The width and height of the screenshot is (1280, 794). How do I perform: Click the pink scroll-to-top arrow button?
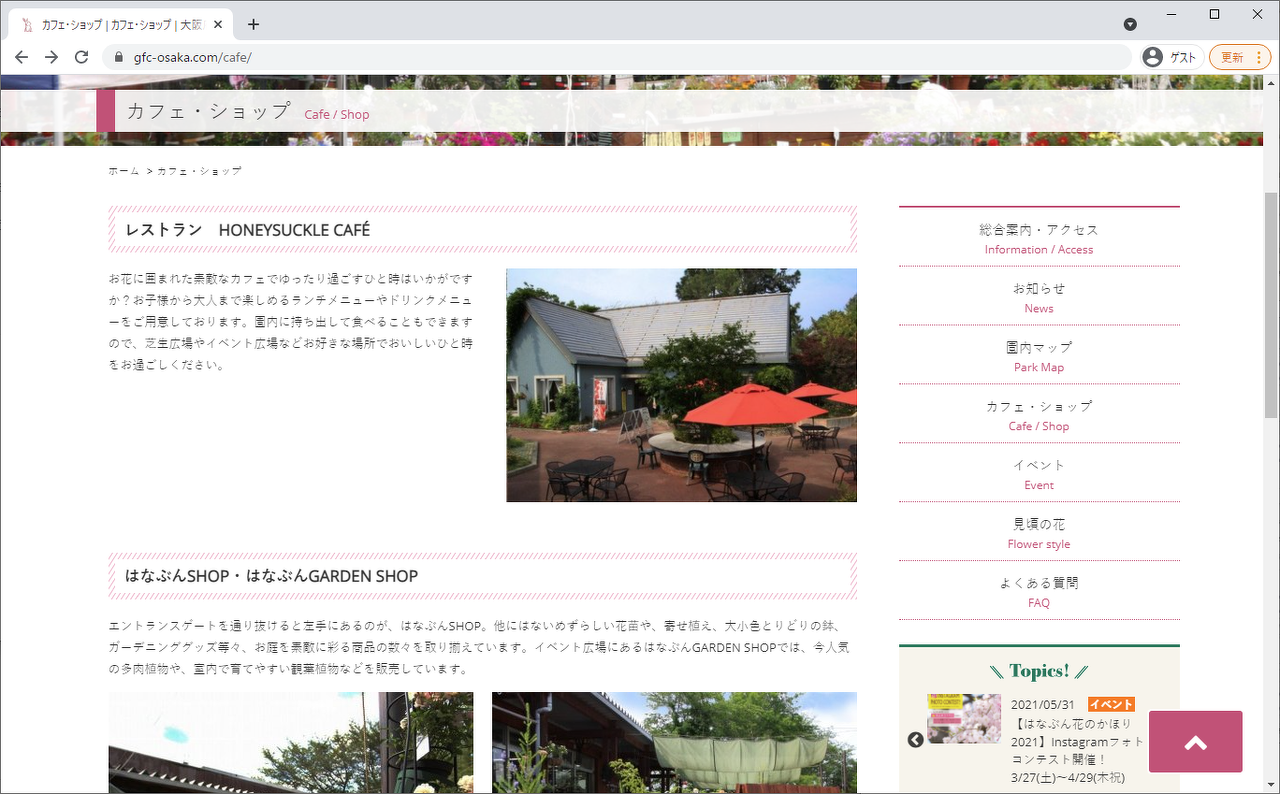coord(1195,741)
